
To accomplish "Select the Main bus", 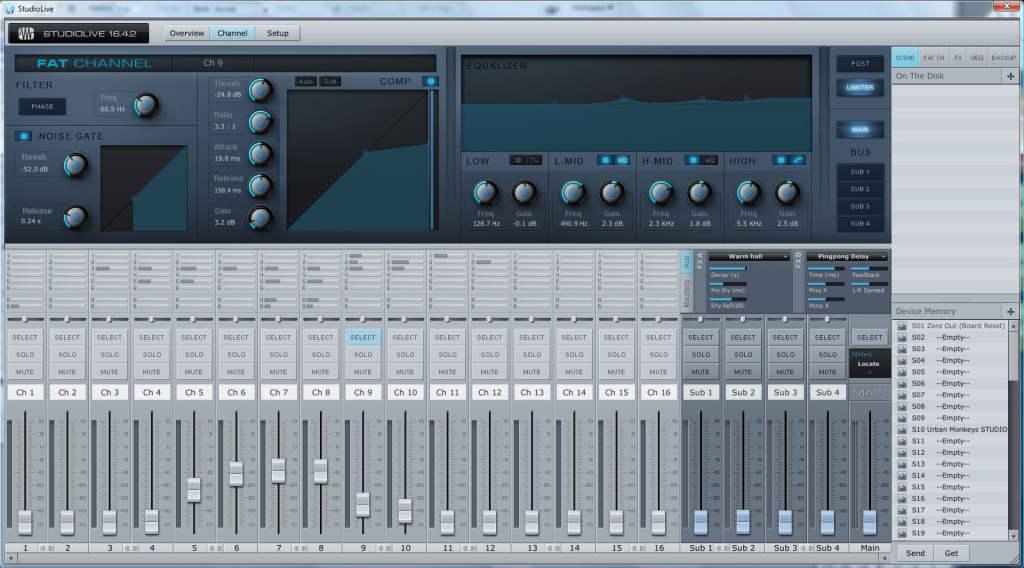I will pyautogui.click(x=869, y=338).
